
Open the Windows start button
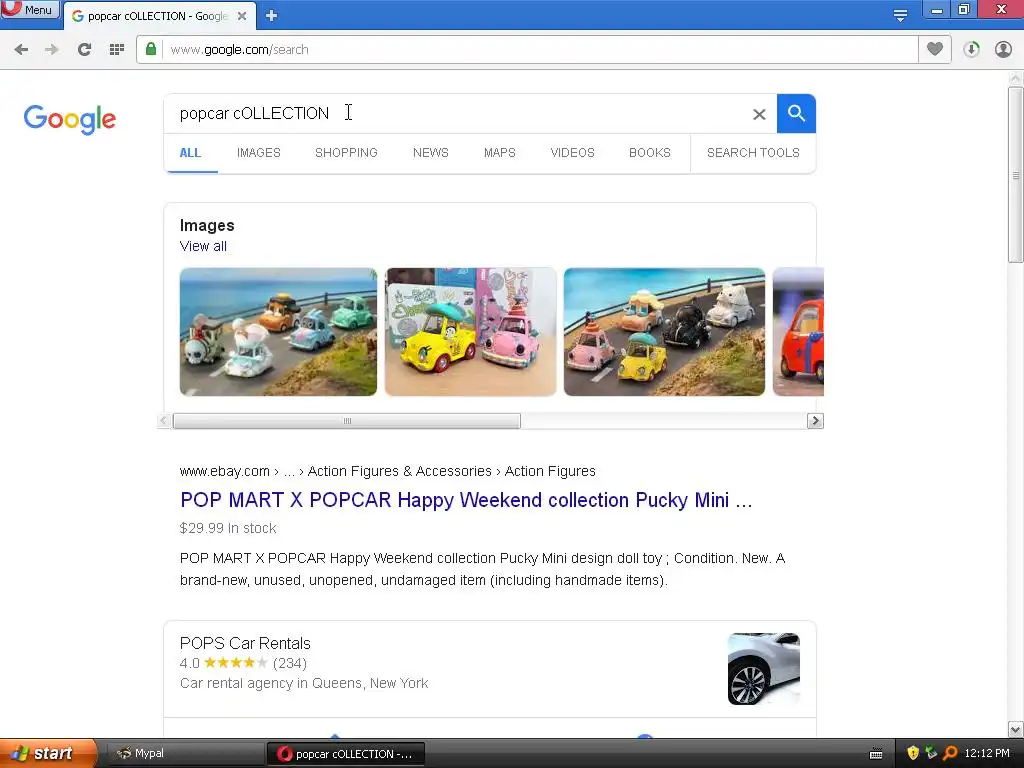(x=48, y=754)
